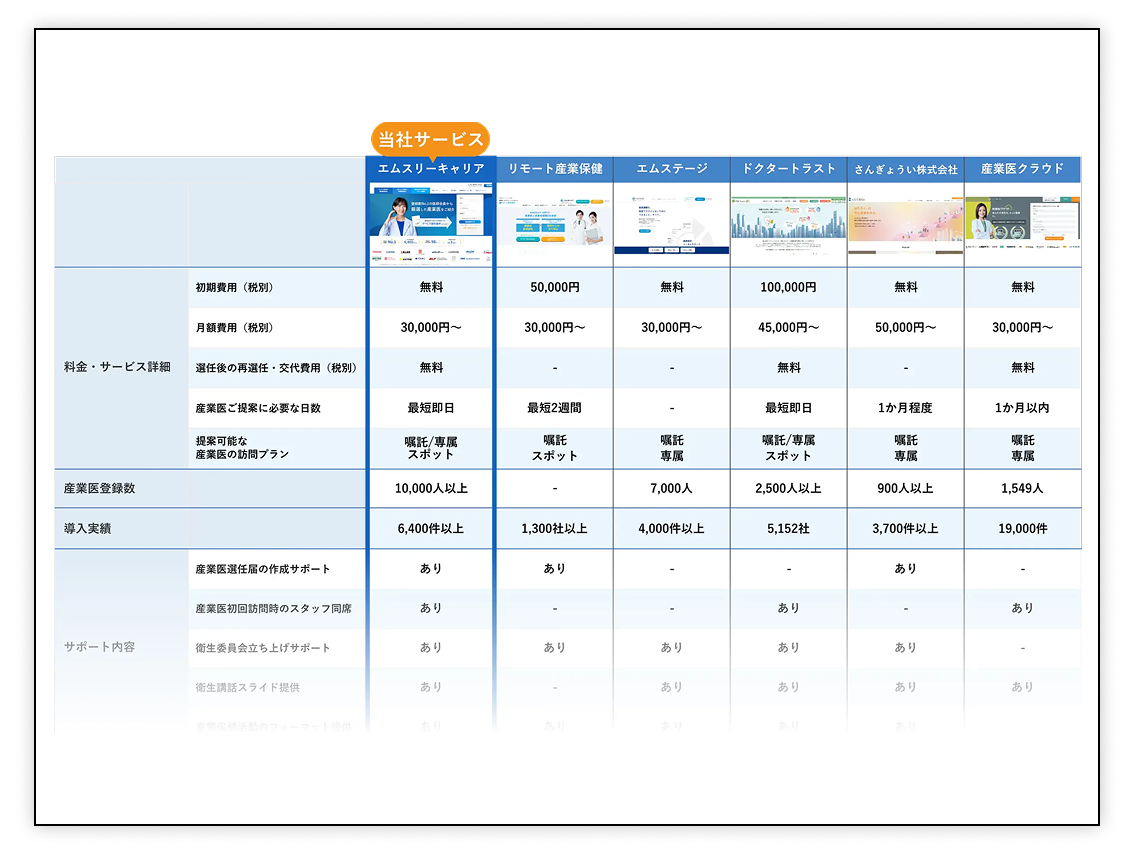The width and height of the screenshot is (1132, 846).
Task: Click the 当社サービス badge
Action: tap(430, 140)
